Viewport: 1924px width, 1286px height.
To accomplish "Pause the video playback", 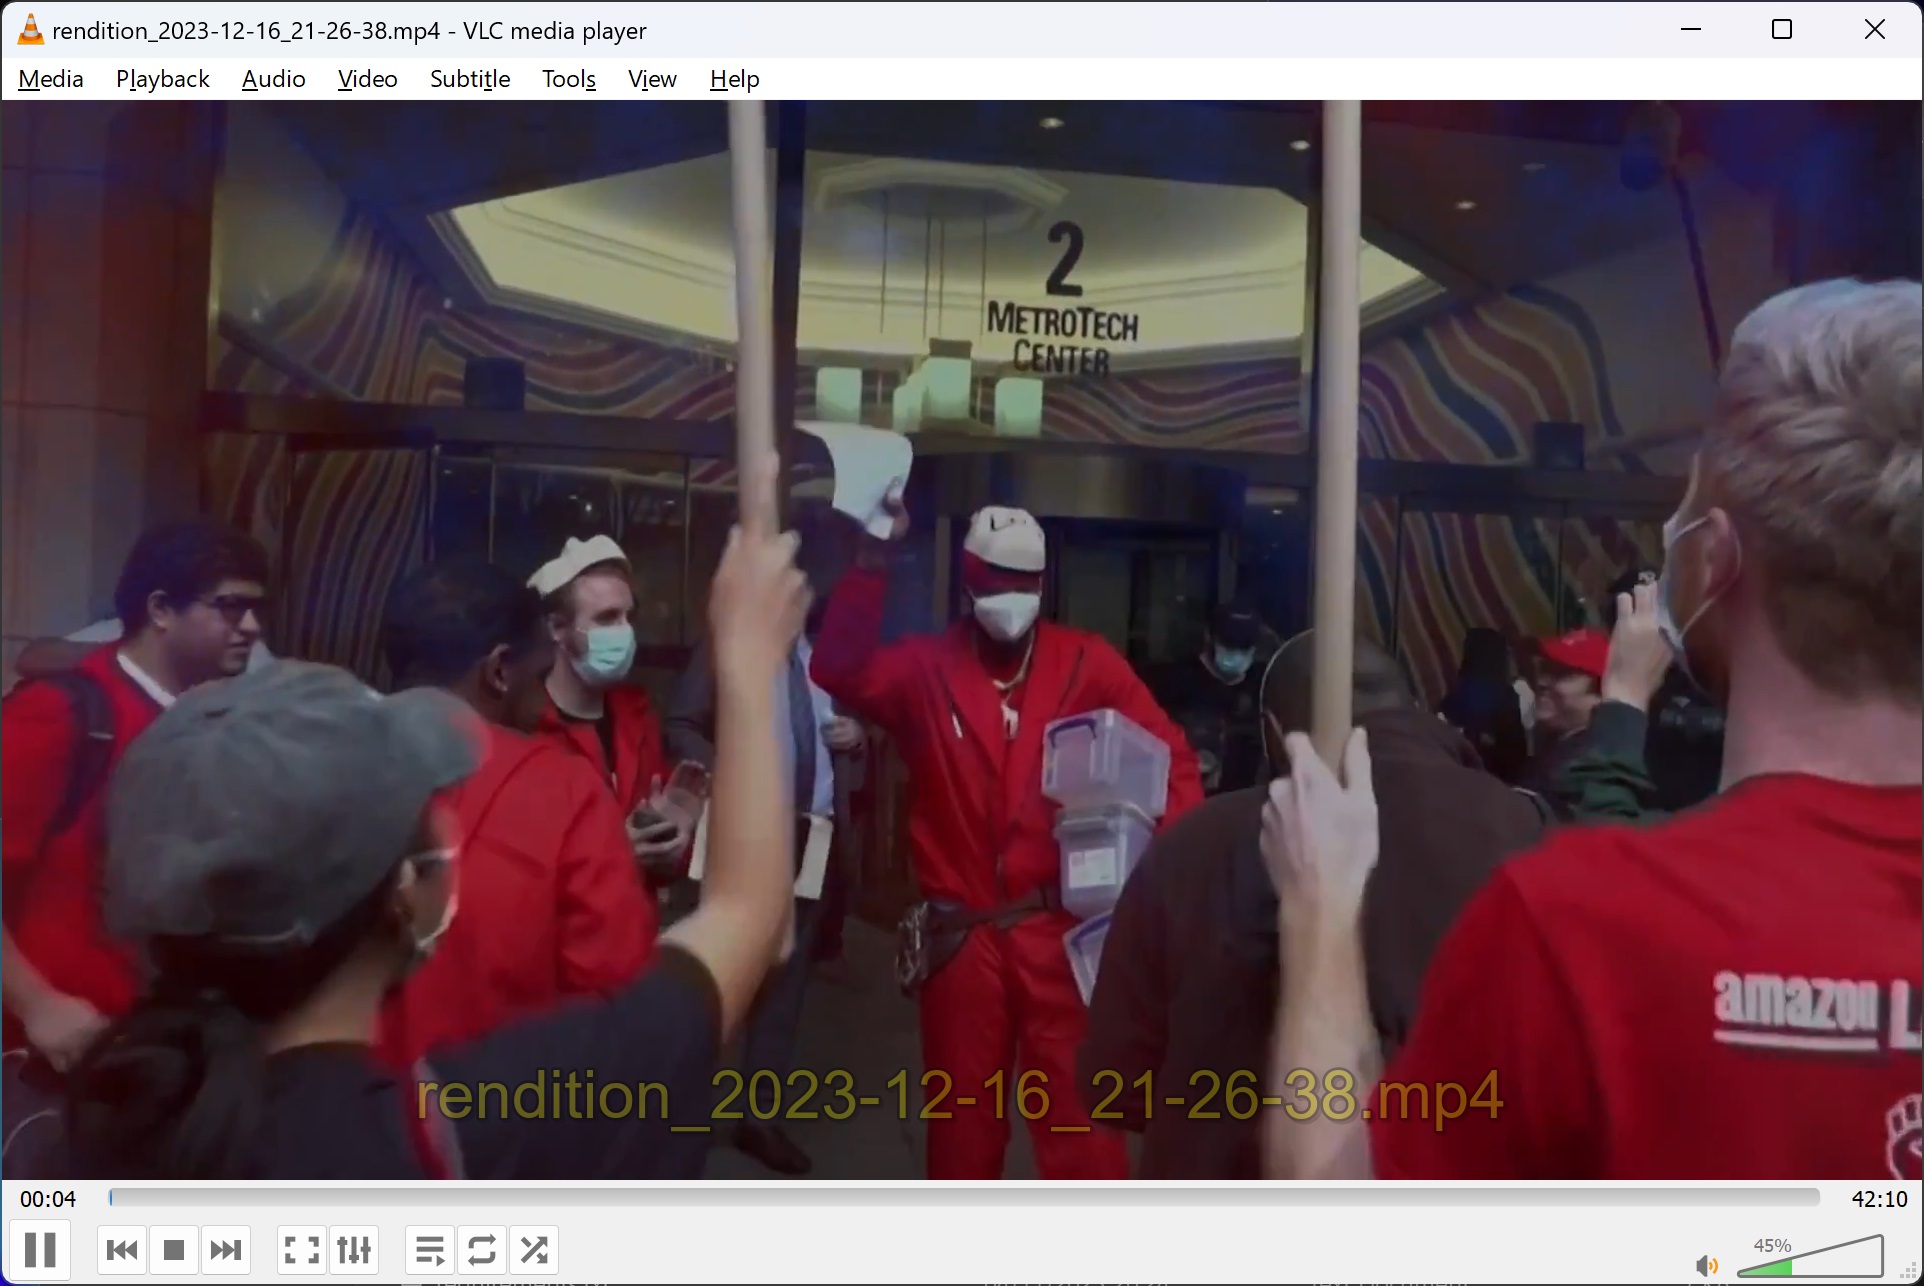I will click(40, 1250).
